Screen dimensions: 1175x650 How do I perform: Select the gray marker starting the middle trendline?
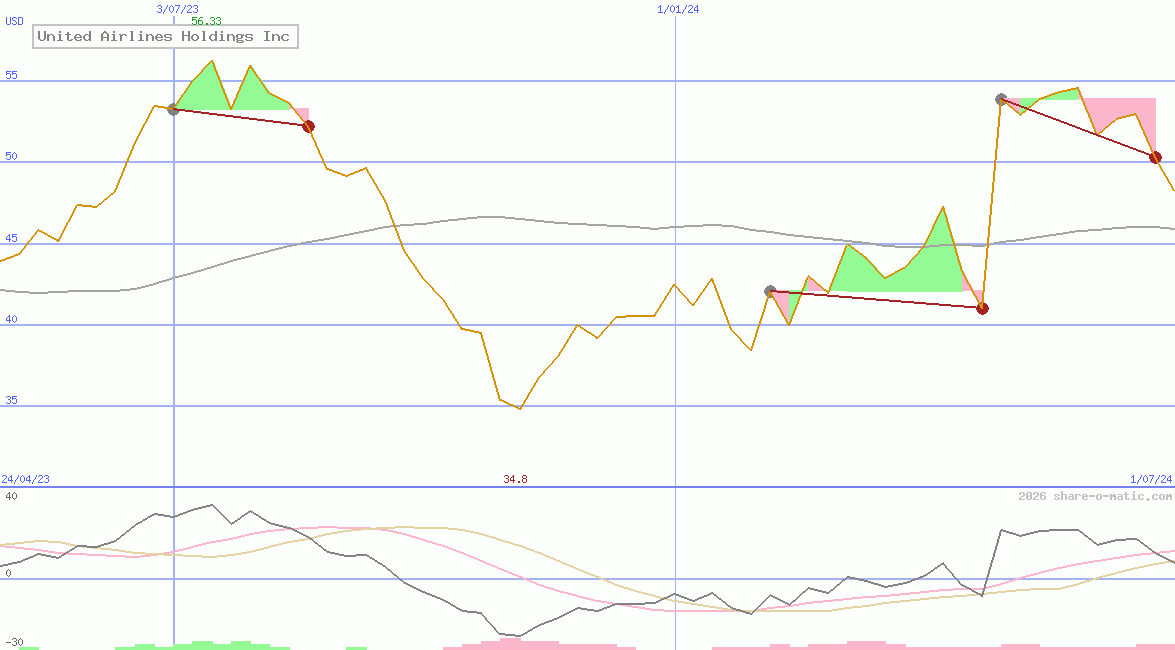(771, 290)
